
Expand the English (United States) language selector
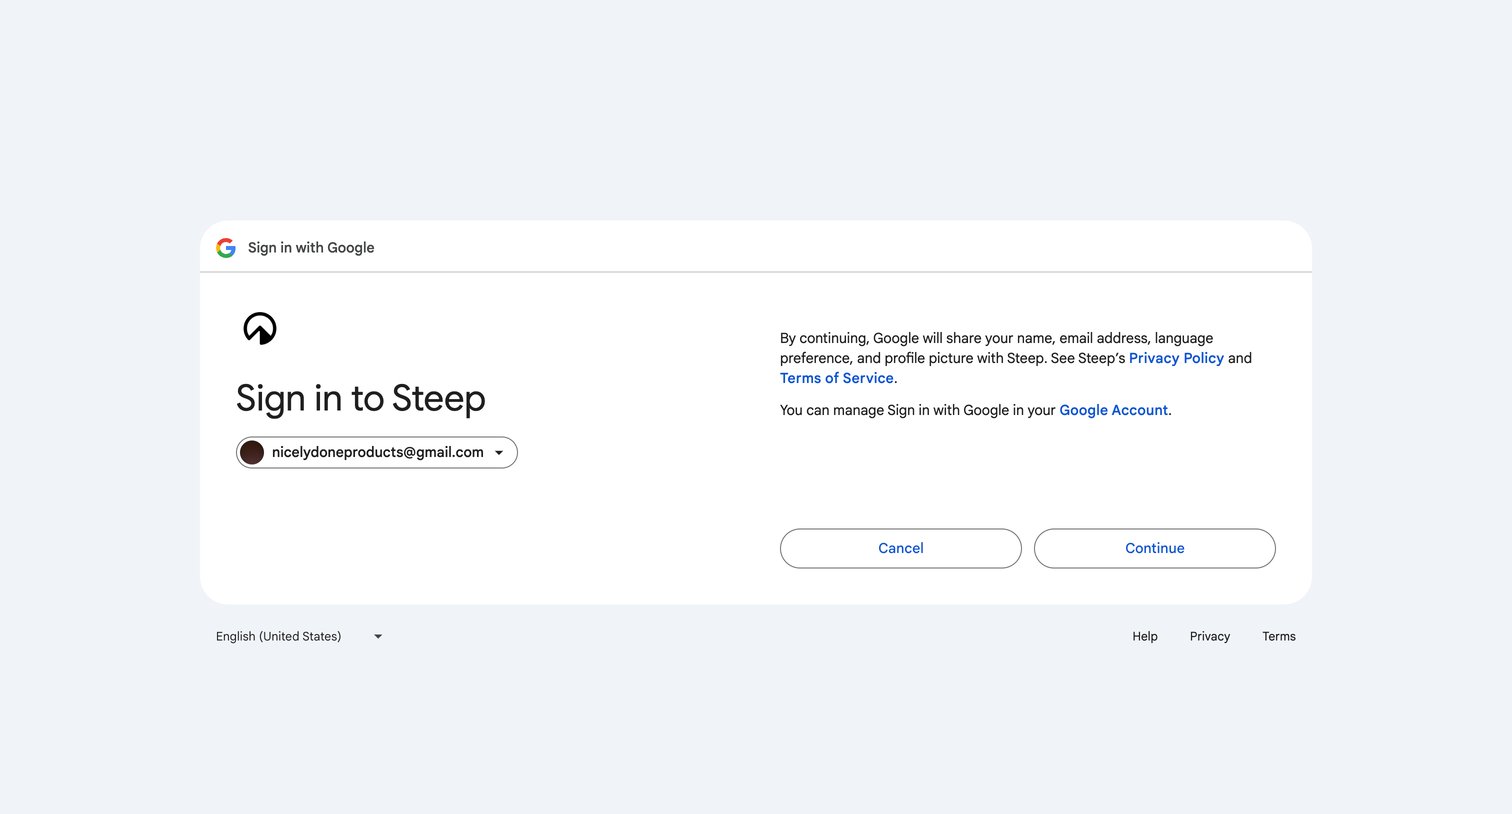coord(299,636)
